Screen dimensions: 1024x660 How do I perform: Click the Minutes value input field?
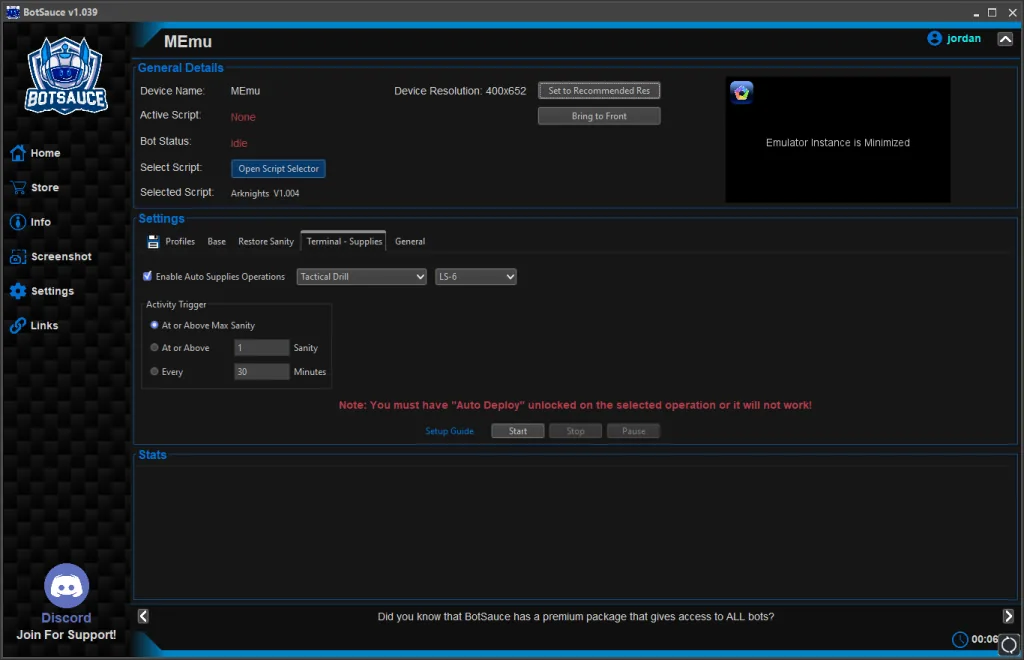point(261,371)
